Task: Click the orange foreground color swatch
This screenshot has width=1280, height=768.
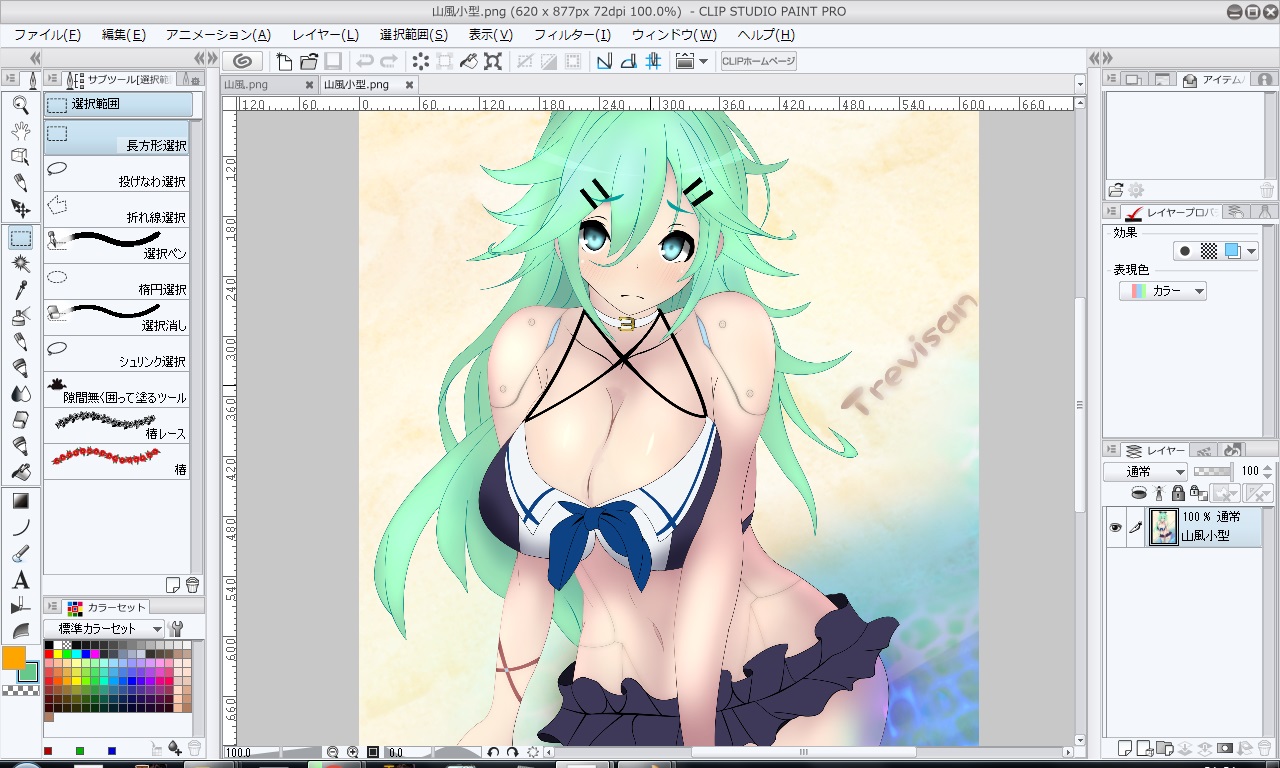Action: tap(14, 657)
